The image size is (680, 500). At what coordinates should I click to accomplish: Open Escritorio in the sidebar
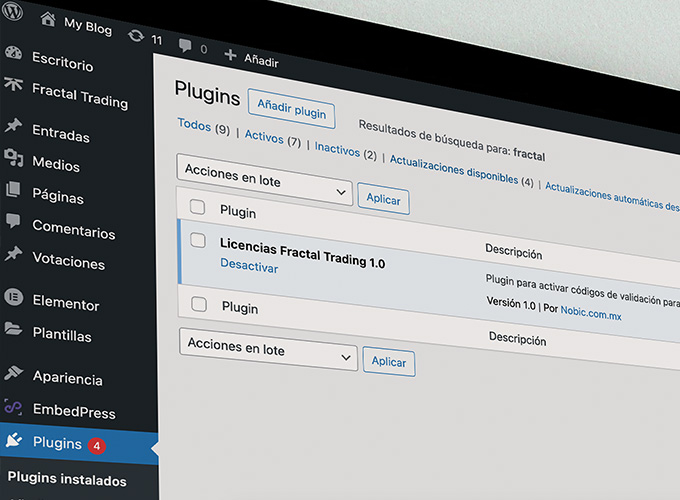(63, 62)
